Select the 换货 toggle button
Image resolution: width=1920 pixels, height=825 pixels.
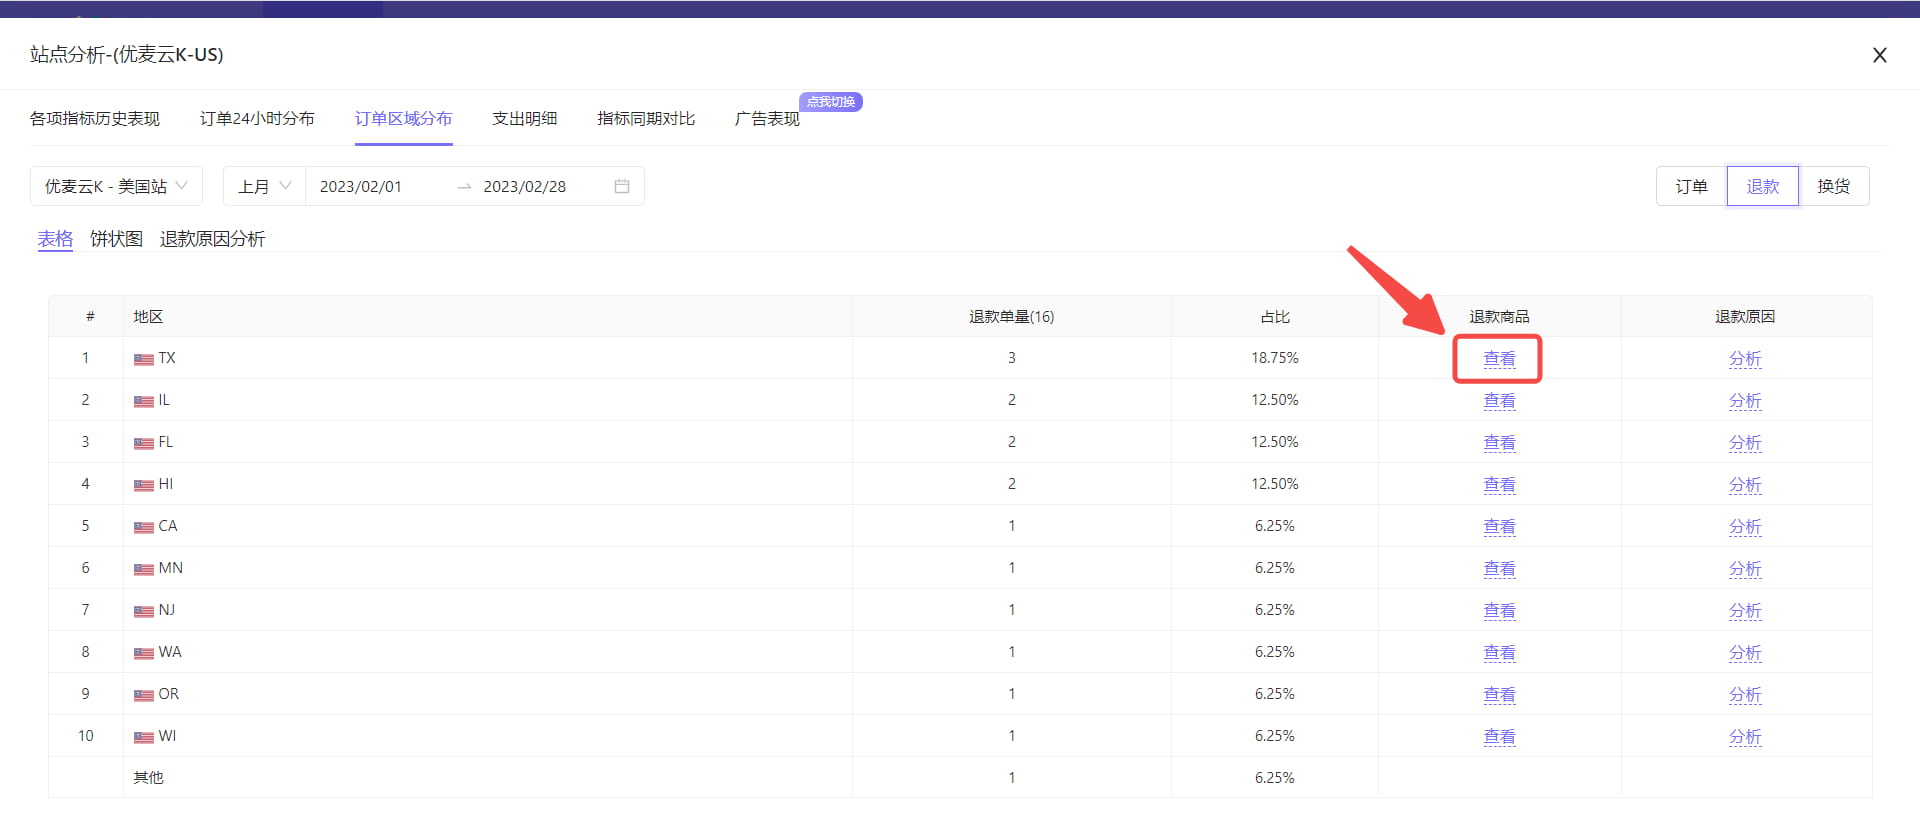coord(1834,186)
